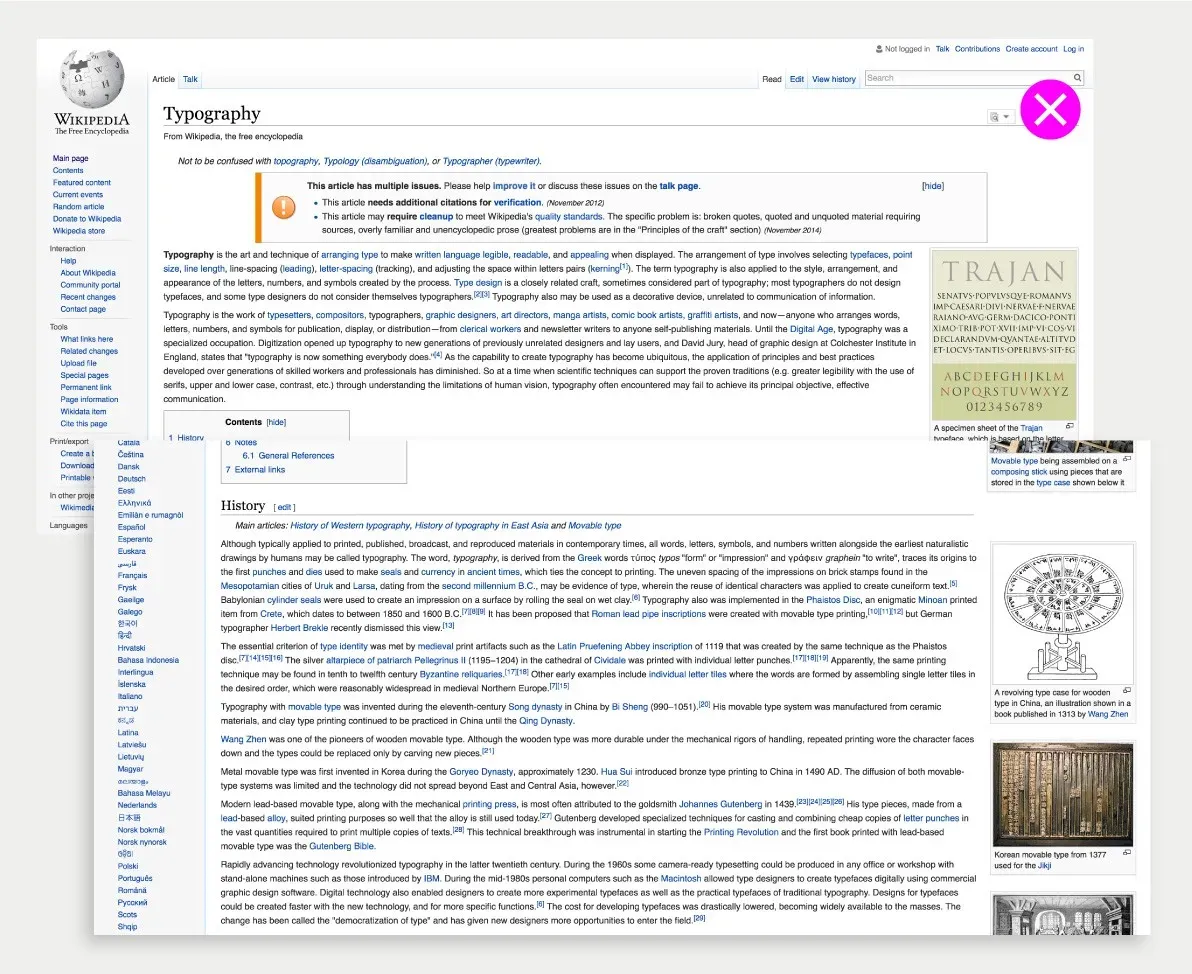Click the Wikipedia globe logo
Viewport: 1192px width, 974px height.
pyautogui.click(x=92, y=80)
